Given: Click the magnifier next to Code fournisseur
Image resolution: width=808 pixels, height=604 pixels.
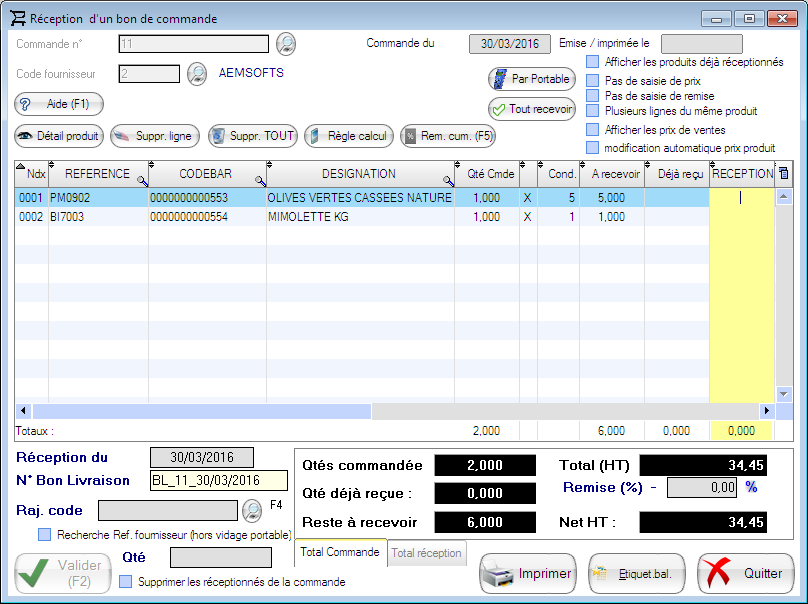Looking at the screenshot, I should click(x=197, y=73).
